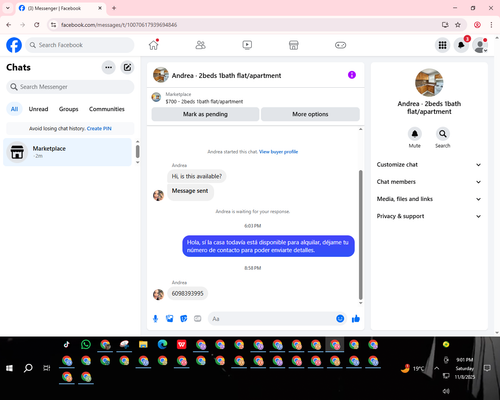
Task: Click the chat list scrollbar thumb
Action: click(137, 152)
